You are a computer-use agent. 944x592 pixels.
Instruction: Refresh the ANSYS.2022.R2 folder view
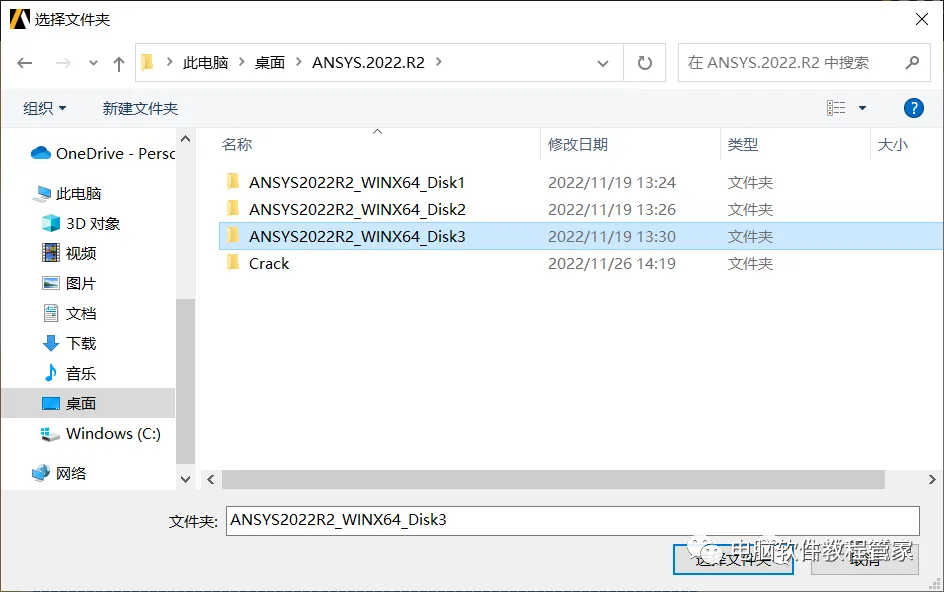coord(645,63)
